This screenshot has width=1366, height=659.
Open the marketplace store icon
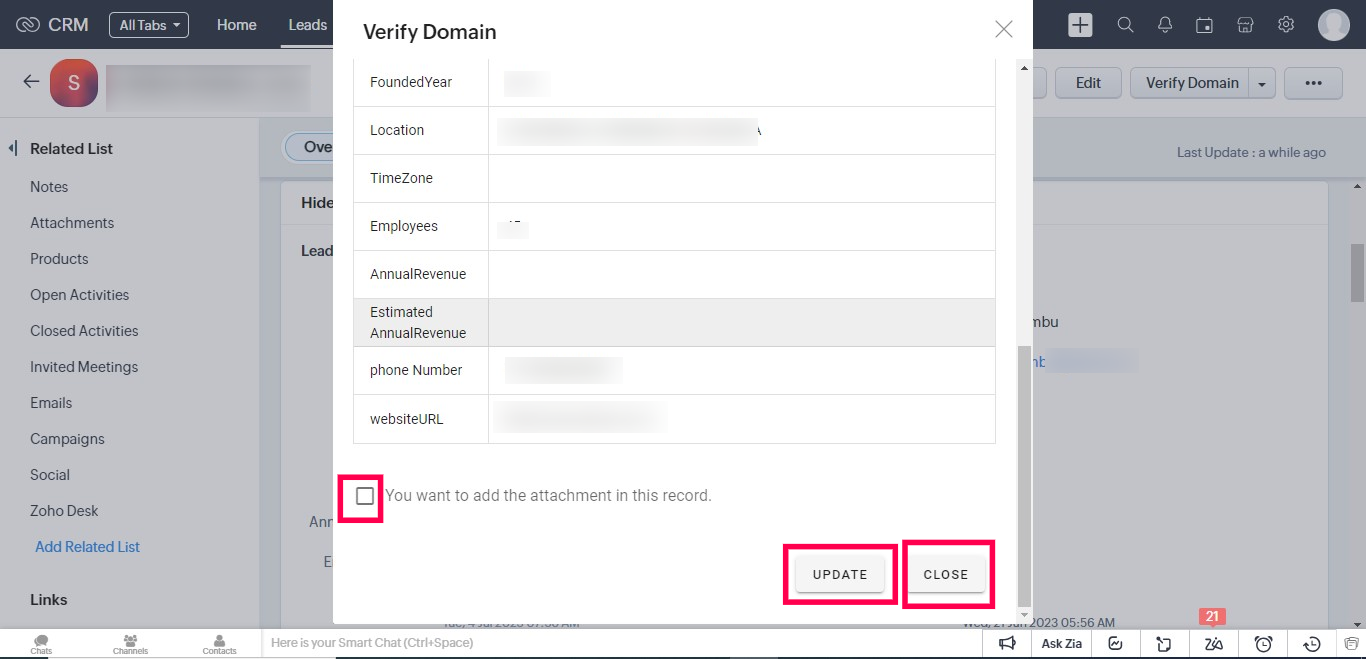click(1245, 25)
